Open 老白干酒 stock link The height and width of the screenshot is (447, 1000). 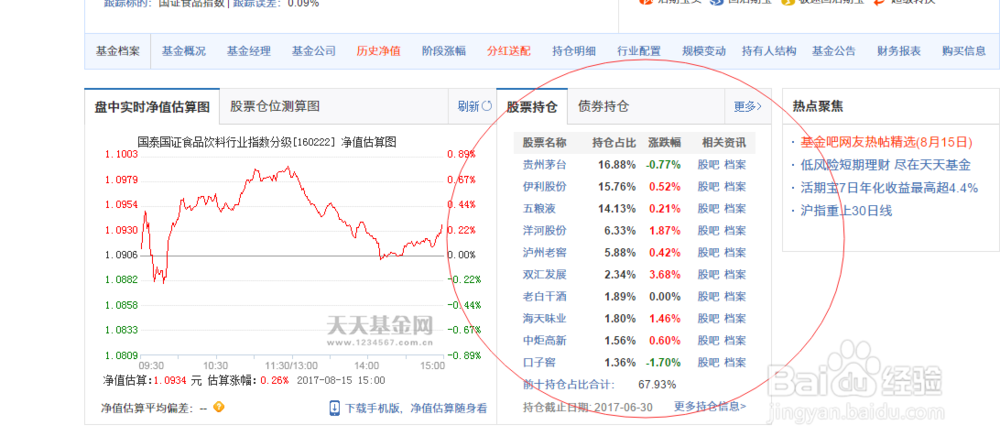click(544, 297)
